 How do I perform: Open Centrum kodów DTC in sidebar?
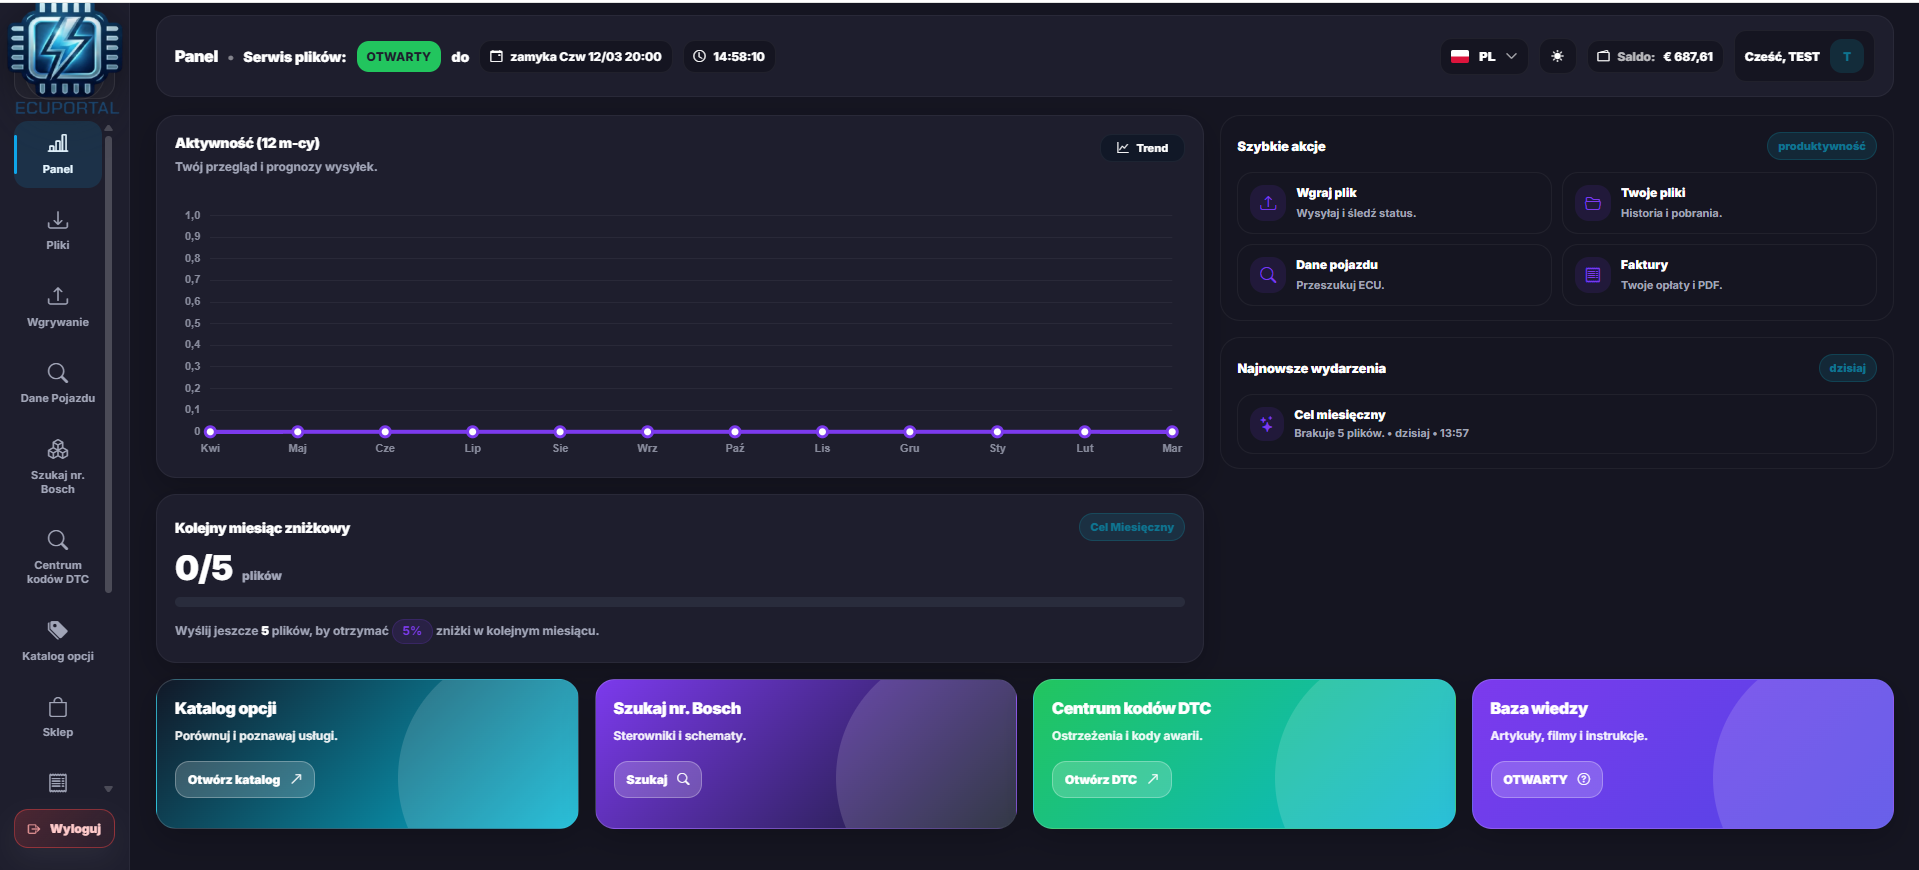tap(58, 541)
